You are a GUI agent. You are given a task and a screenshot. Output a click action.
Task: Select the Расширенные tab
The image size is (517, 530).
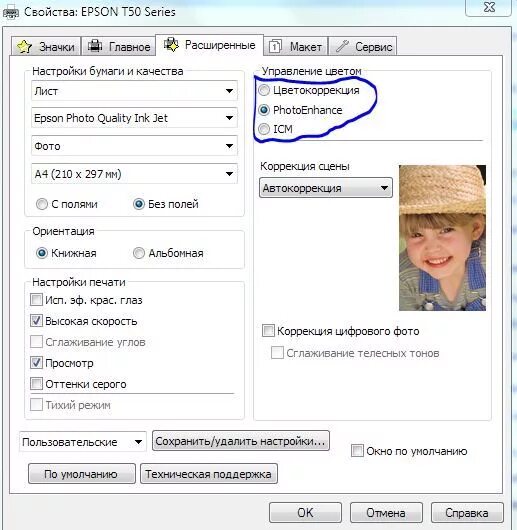point(209,45)
